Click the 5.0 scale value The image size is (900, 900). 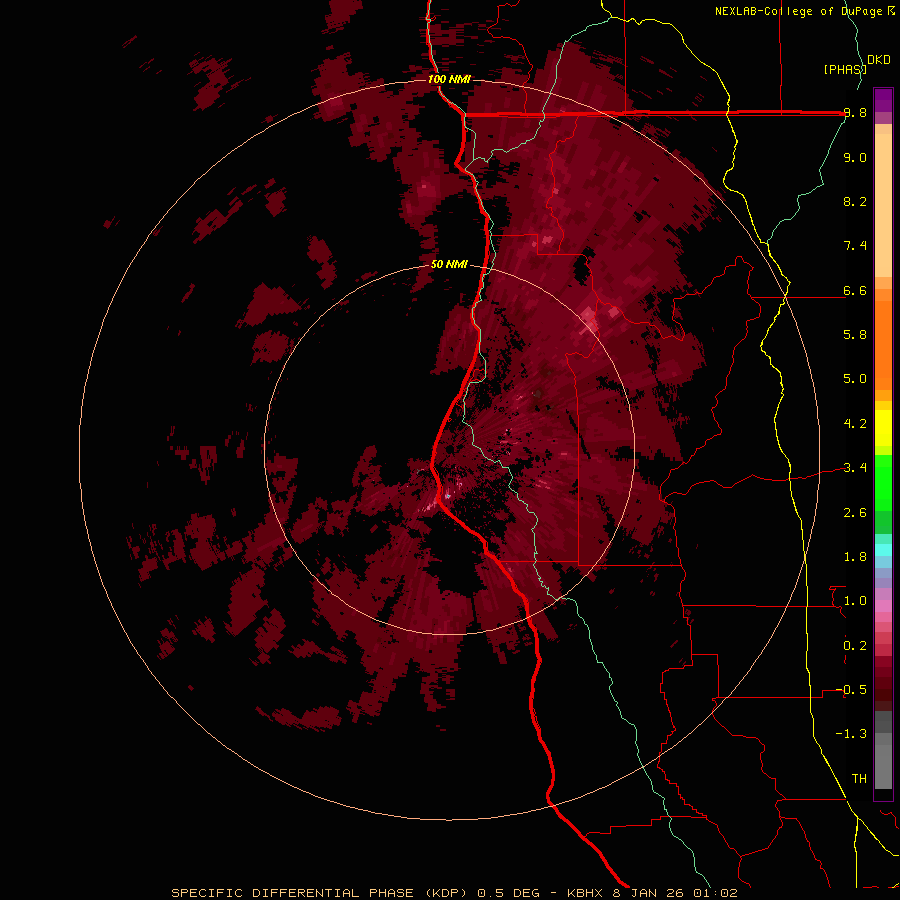pyautogui.click(x=855, y=379)
